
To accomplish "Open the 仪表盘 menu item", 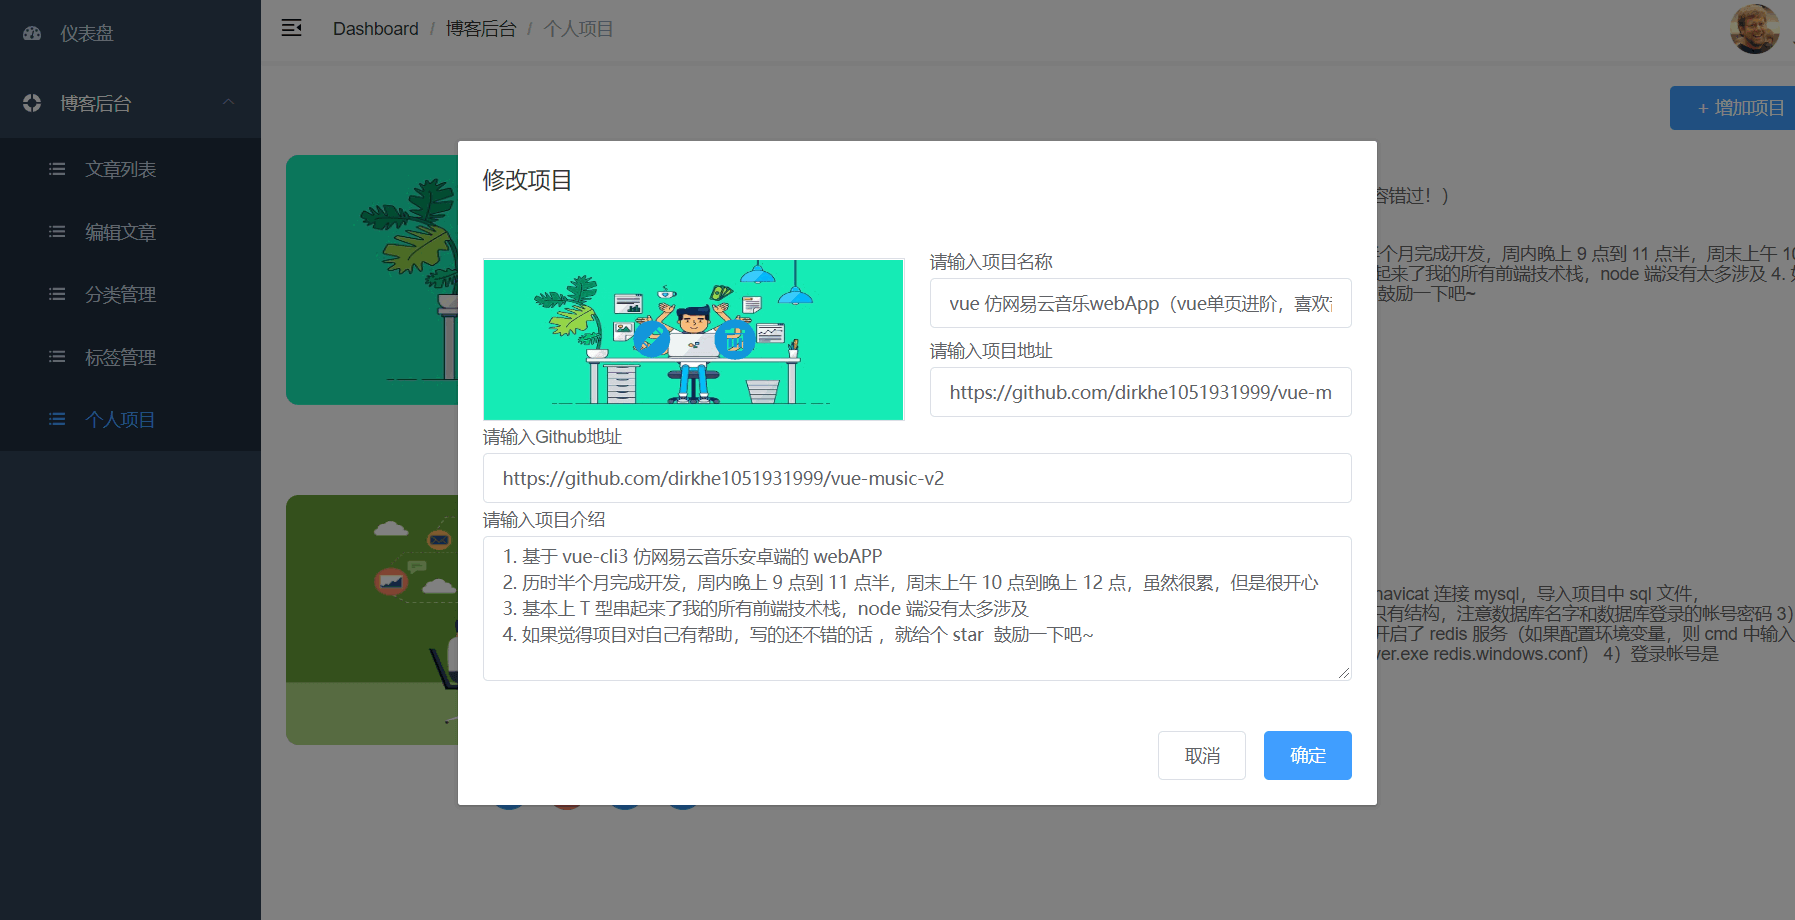I will (130, 33).
